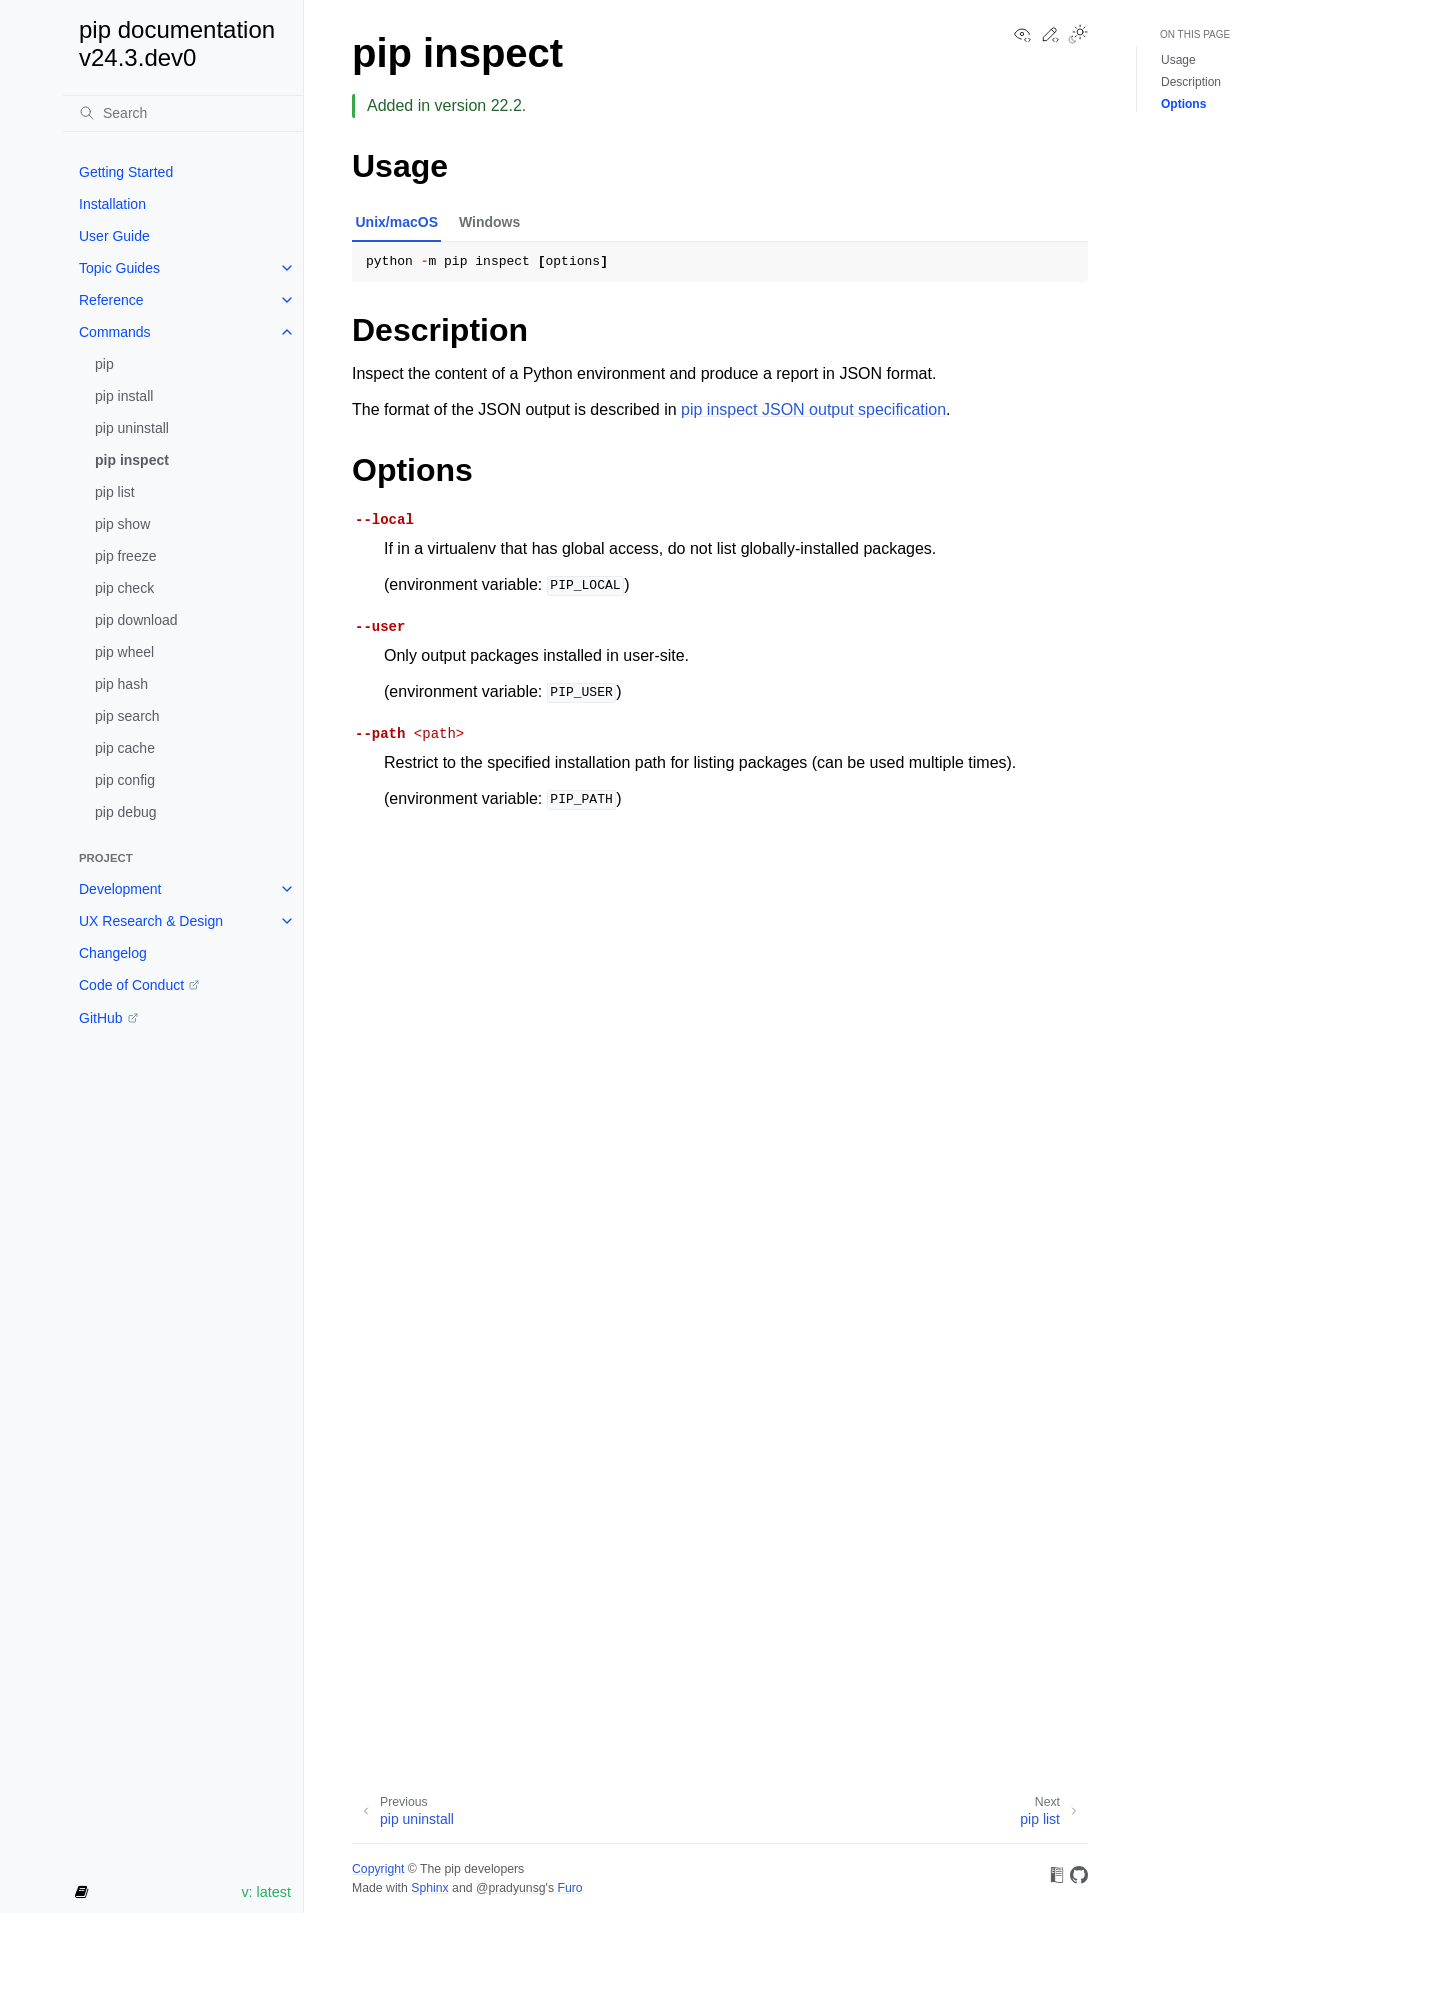
Task: Click the pip documentation v24.3.dev0 title
Action: click(x=177, y=44)
